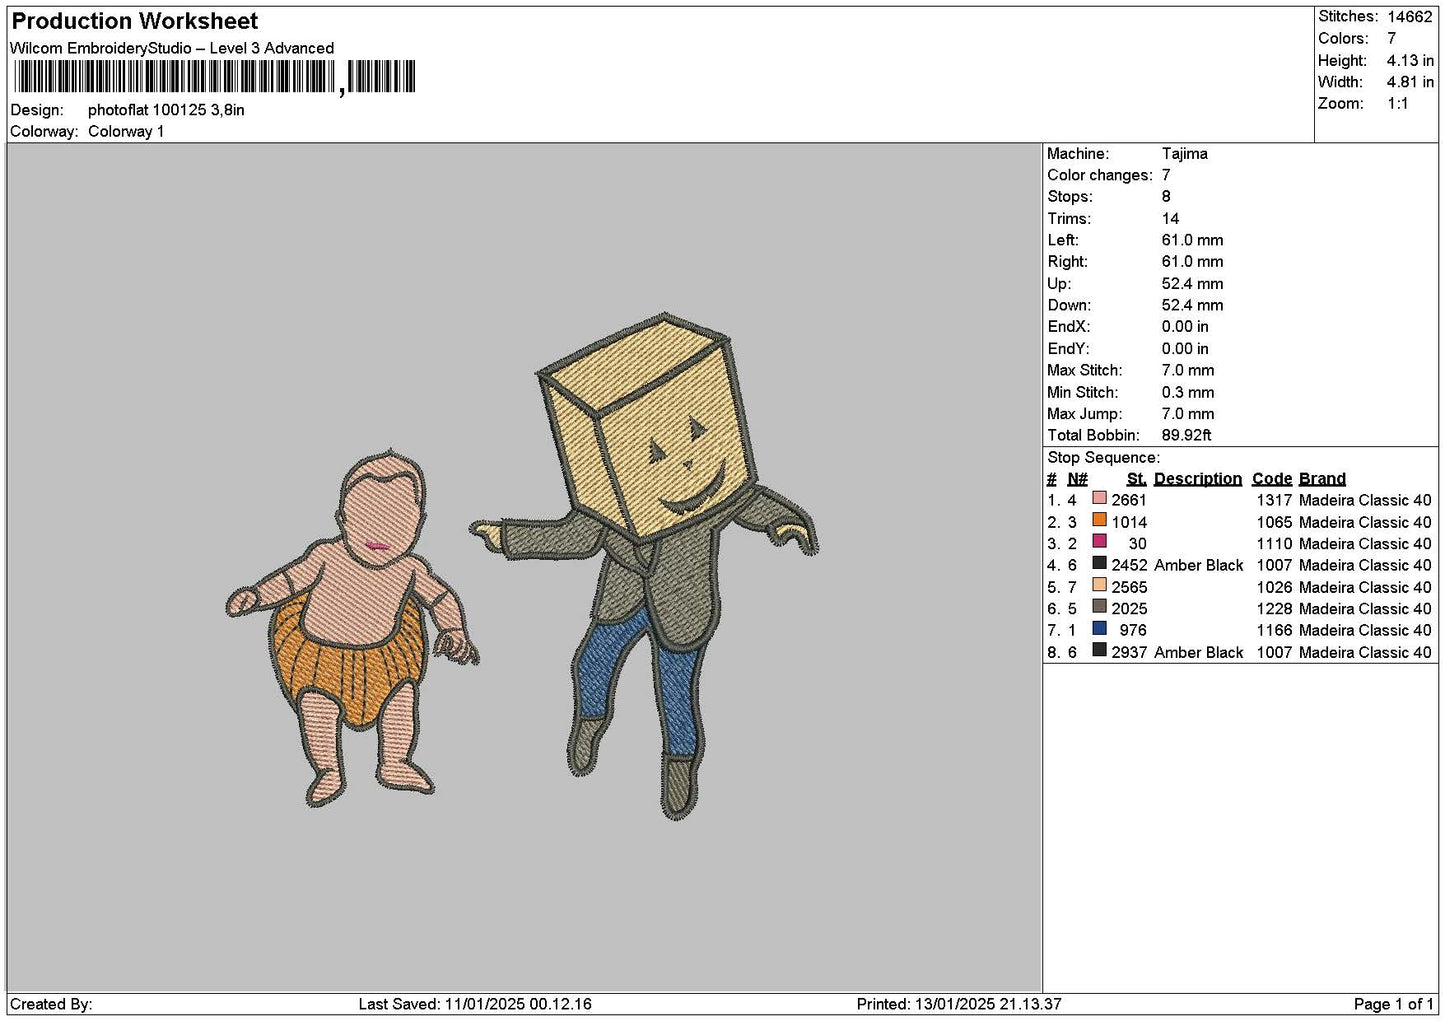
Task: Click the 'Description' column header
Action: point(1198,479)
